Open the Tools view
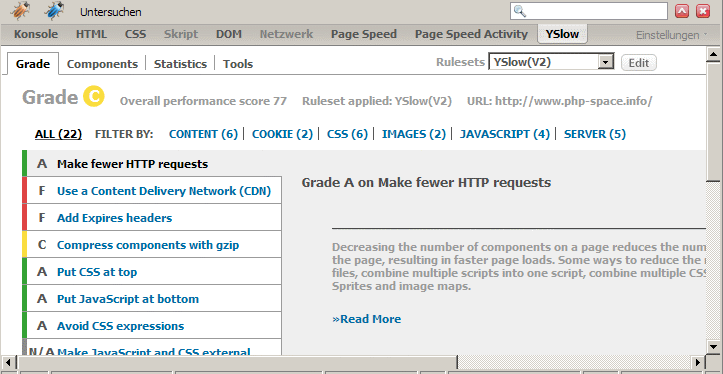The width and height of the screenshot is (723, 374). coord(238,64)
